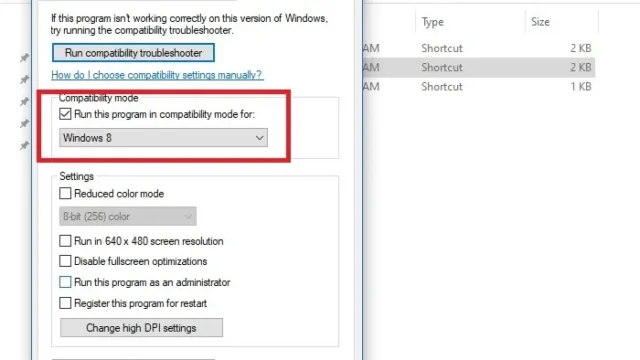Open 'How do I choose compatibility settings manually?' link

[x=157, y=75]
